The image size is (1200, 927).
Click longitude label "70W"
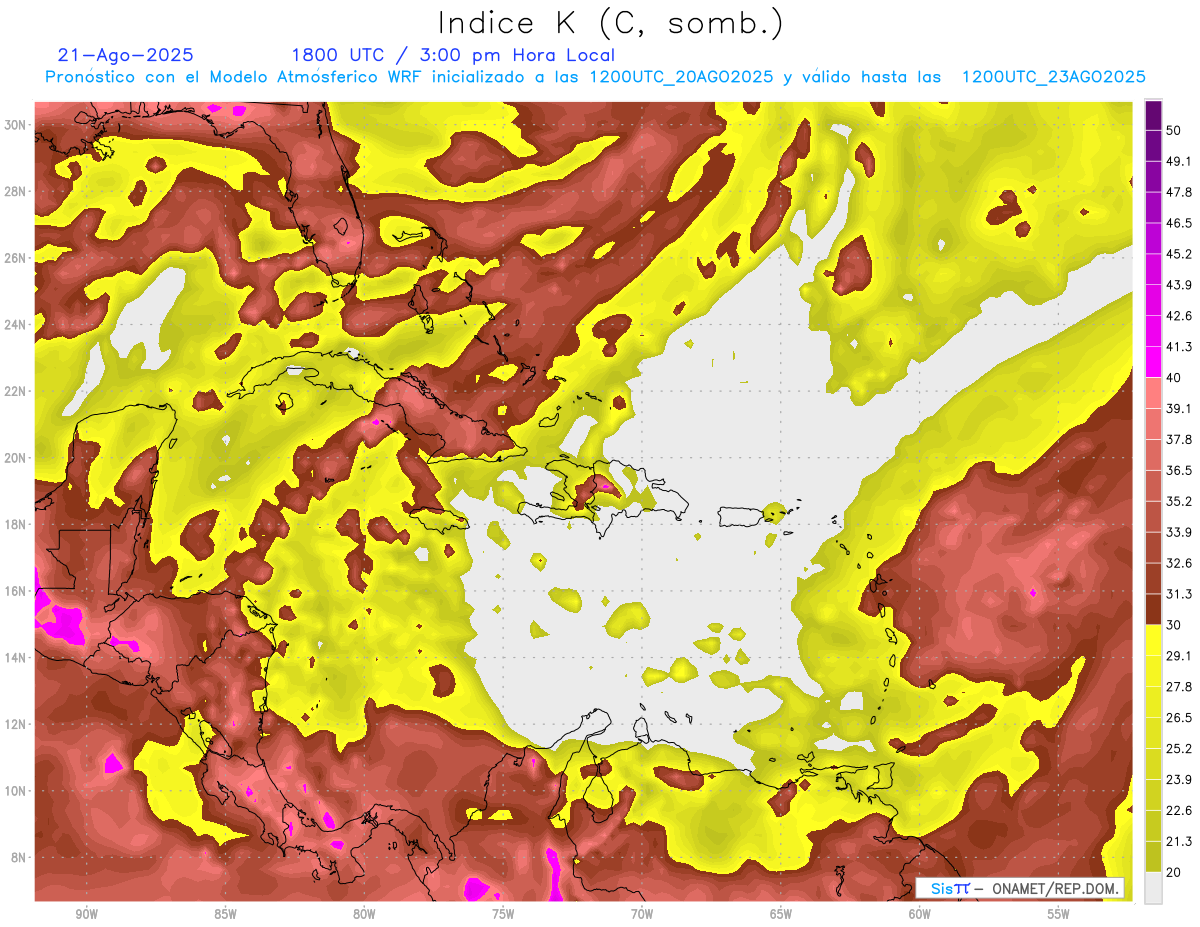click(642, 914)
